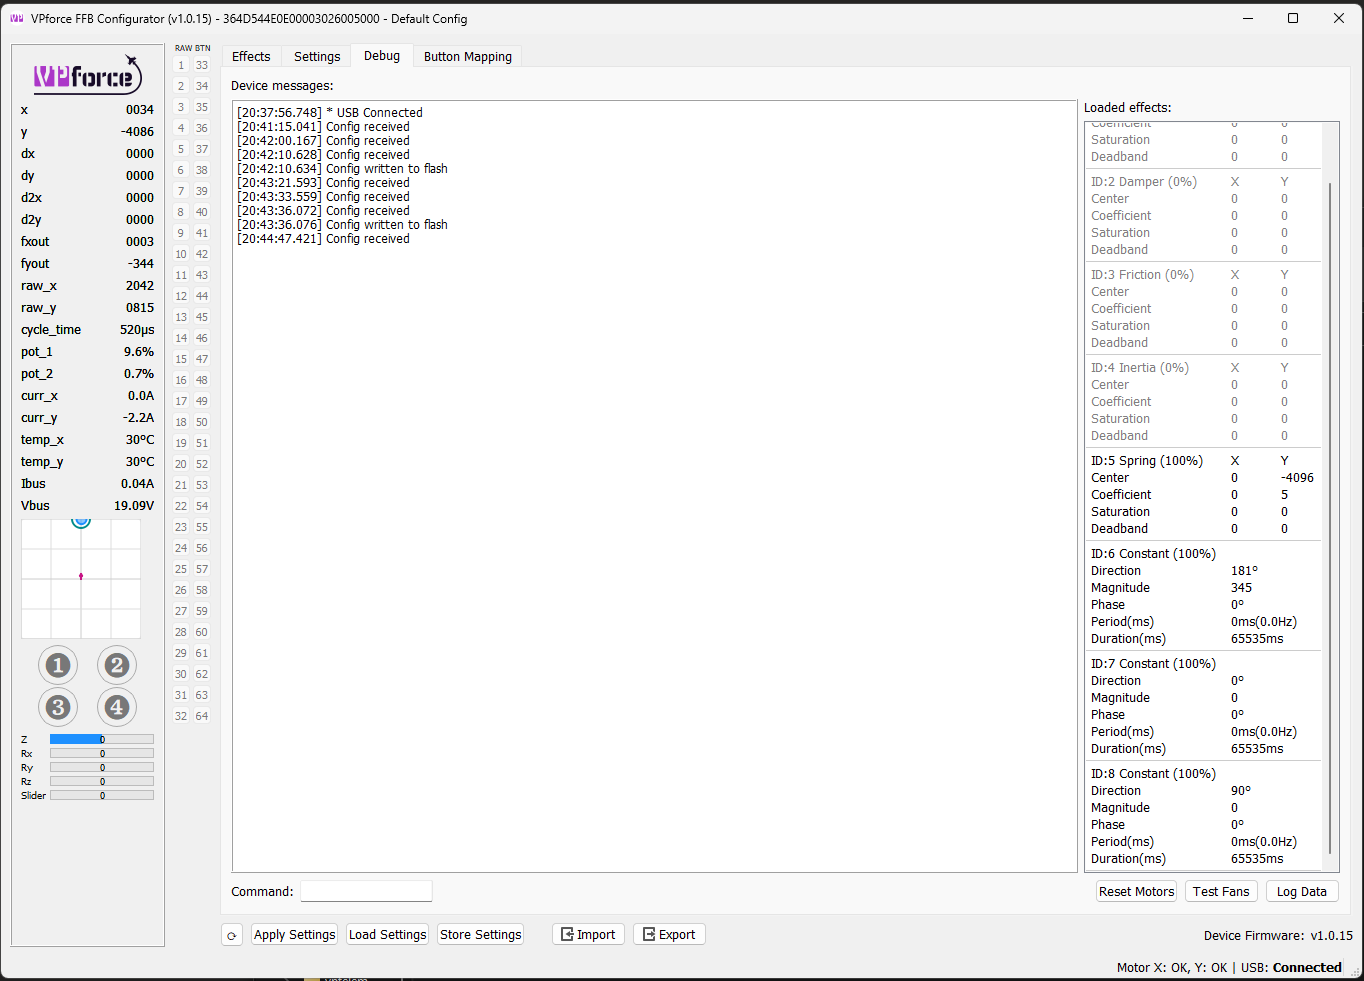This screenshot has height=981, width=1364.
Task: Click the "ID:6 Constant (100%)" effect heading
Action: tap(1153, 554)
